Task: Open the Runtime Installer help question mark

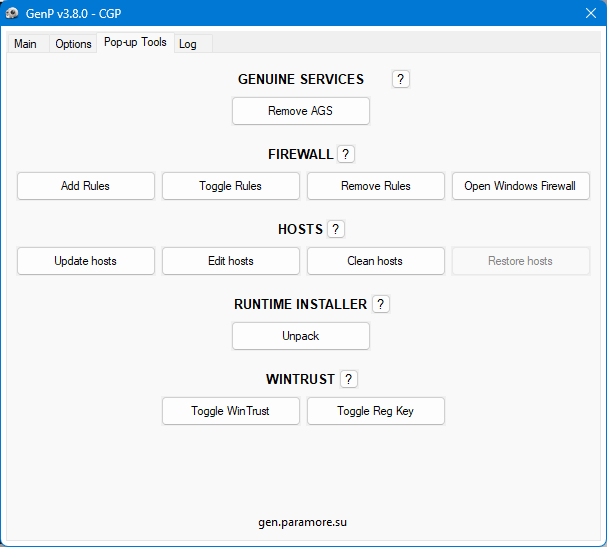Action: click(x=381, y=304)
